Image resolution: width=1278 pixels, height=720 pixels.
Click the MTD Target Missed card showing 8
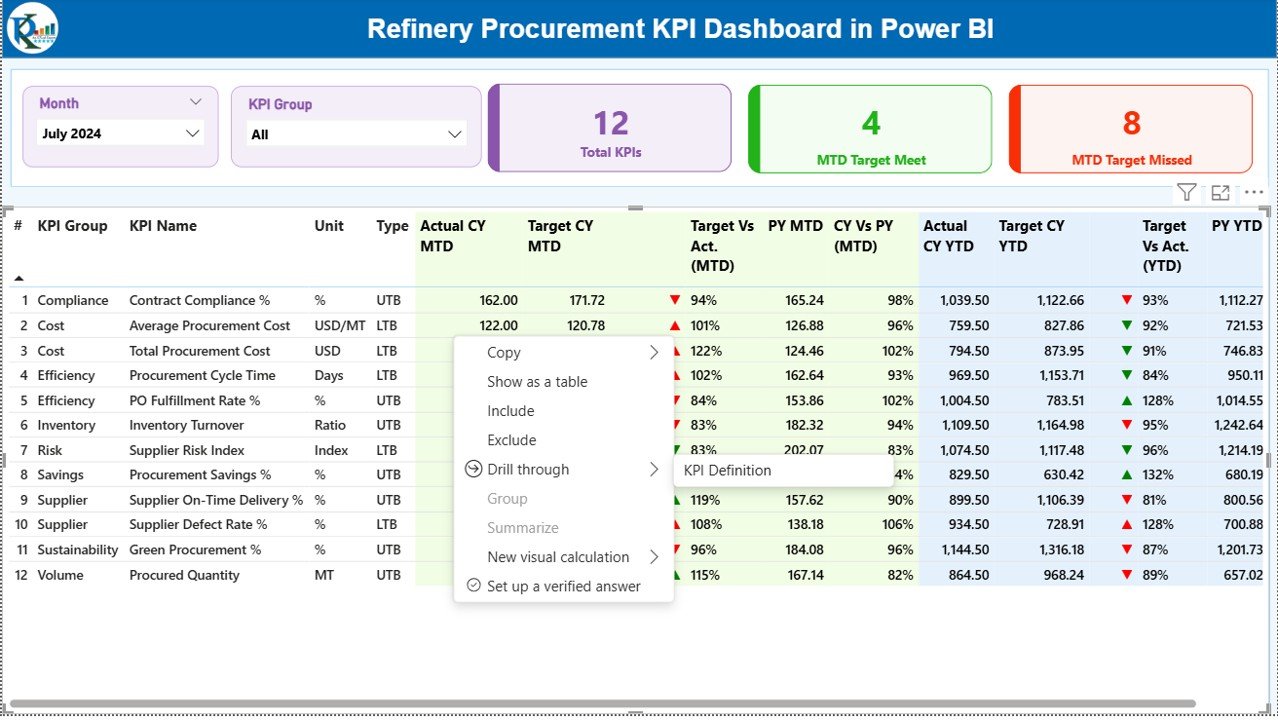point(1130,128)
